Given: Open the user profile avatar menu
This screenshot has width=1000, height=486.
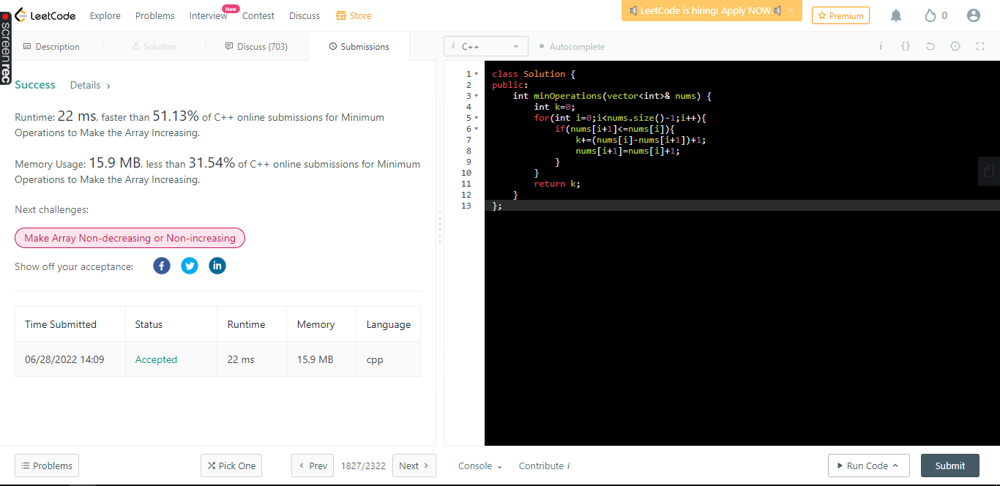Looking at the screenshot, I should tap(973, 16).
